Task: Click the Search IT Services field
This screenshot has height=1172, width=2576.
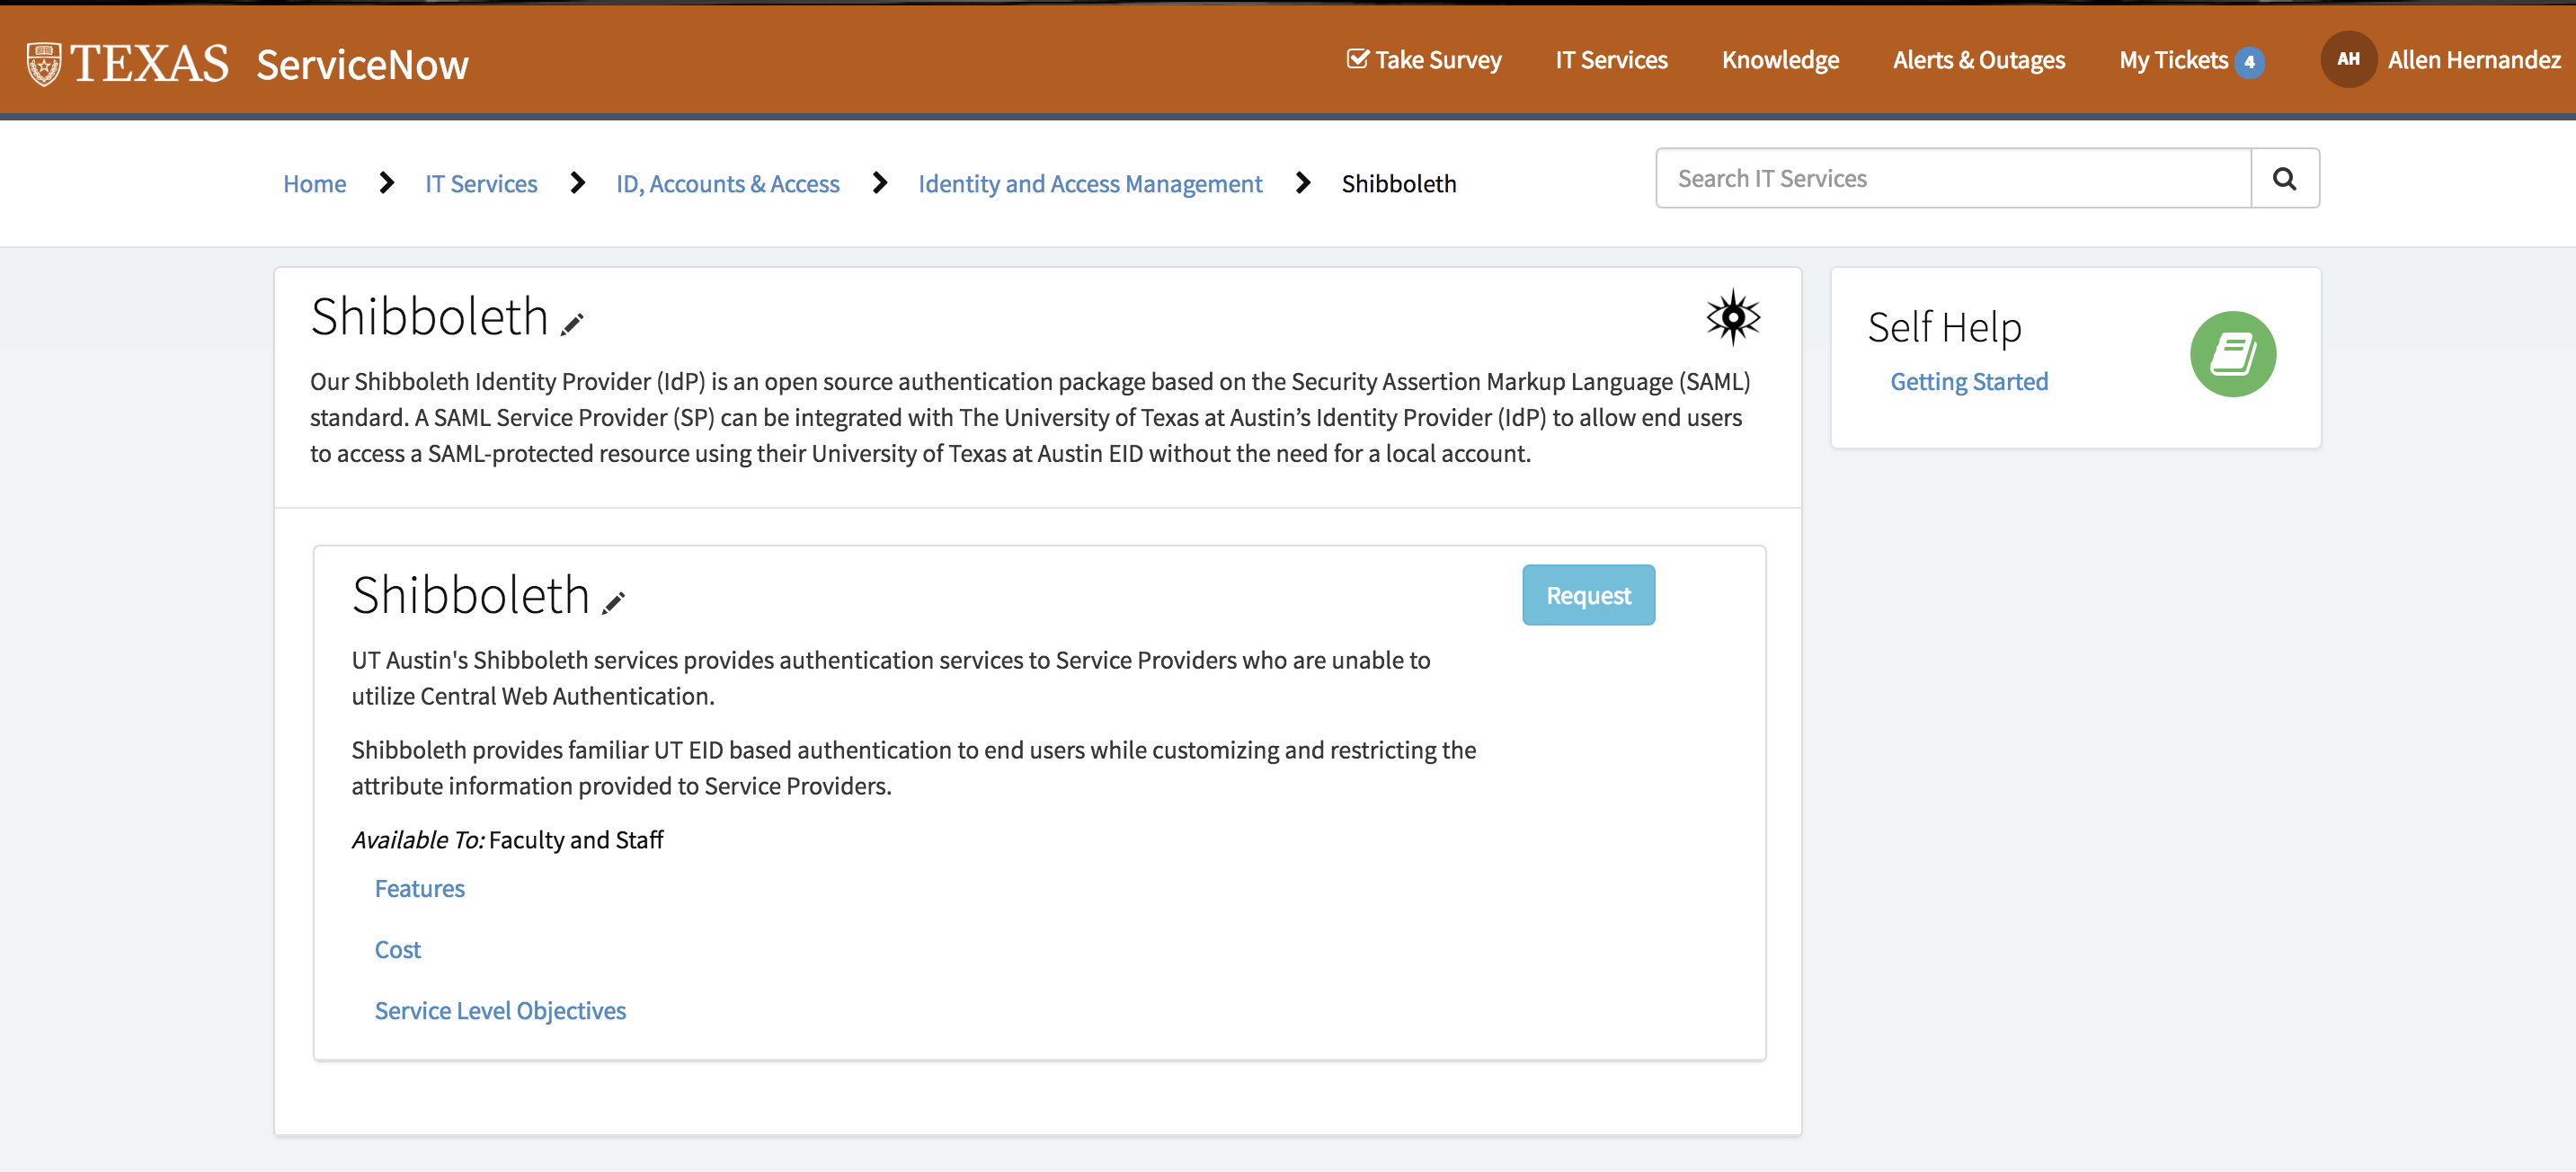Action: pyautogui.click(x=1953, y=179)
